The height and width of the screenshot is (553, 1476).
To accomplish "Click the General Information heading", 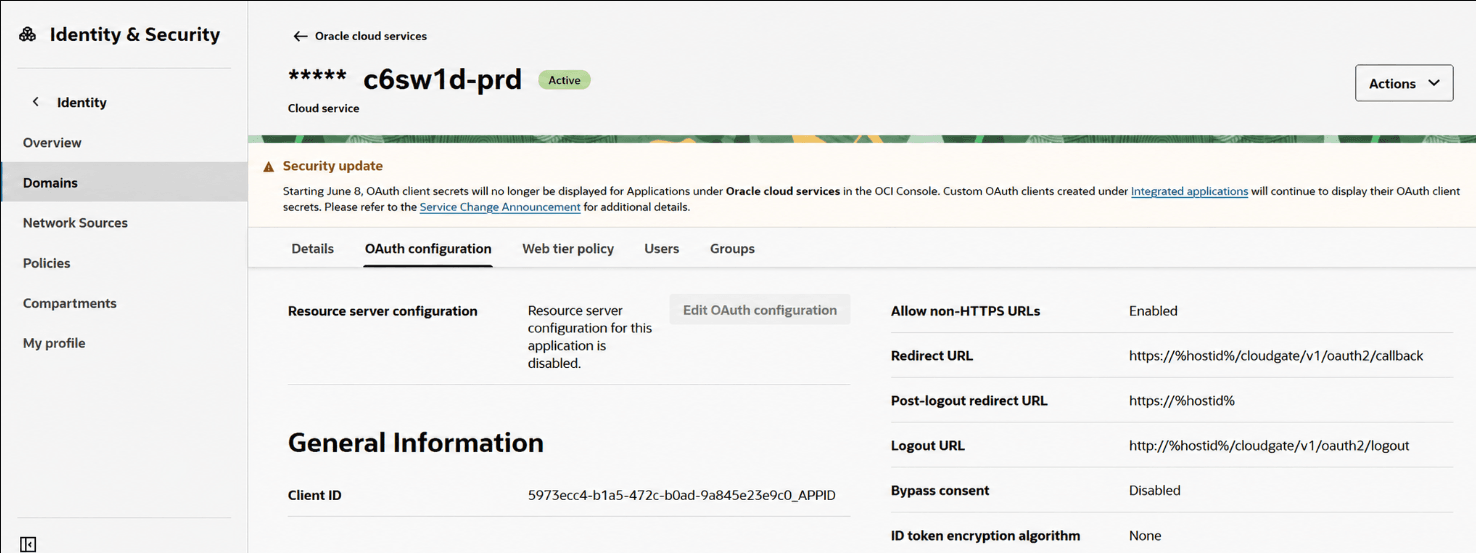I will (416, 443).
